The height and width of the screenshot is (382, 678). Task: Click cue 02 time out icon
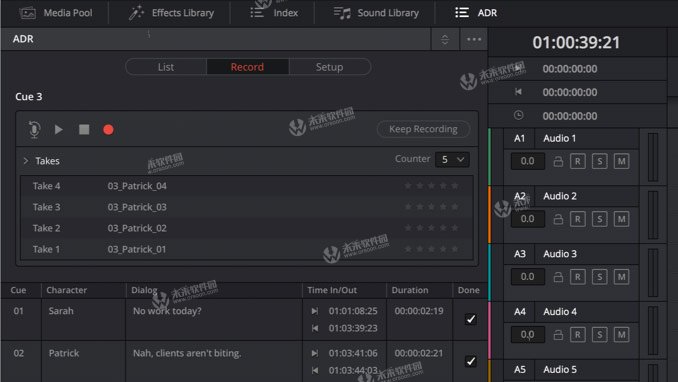[x=315, y=370]
